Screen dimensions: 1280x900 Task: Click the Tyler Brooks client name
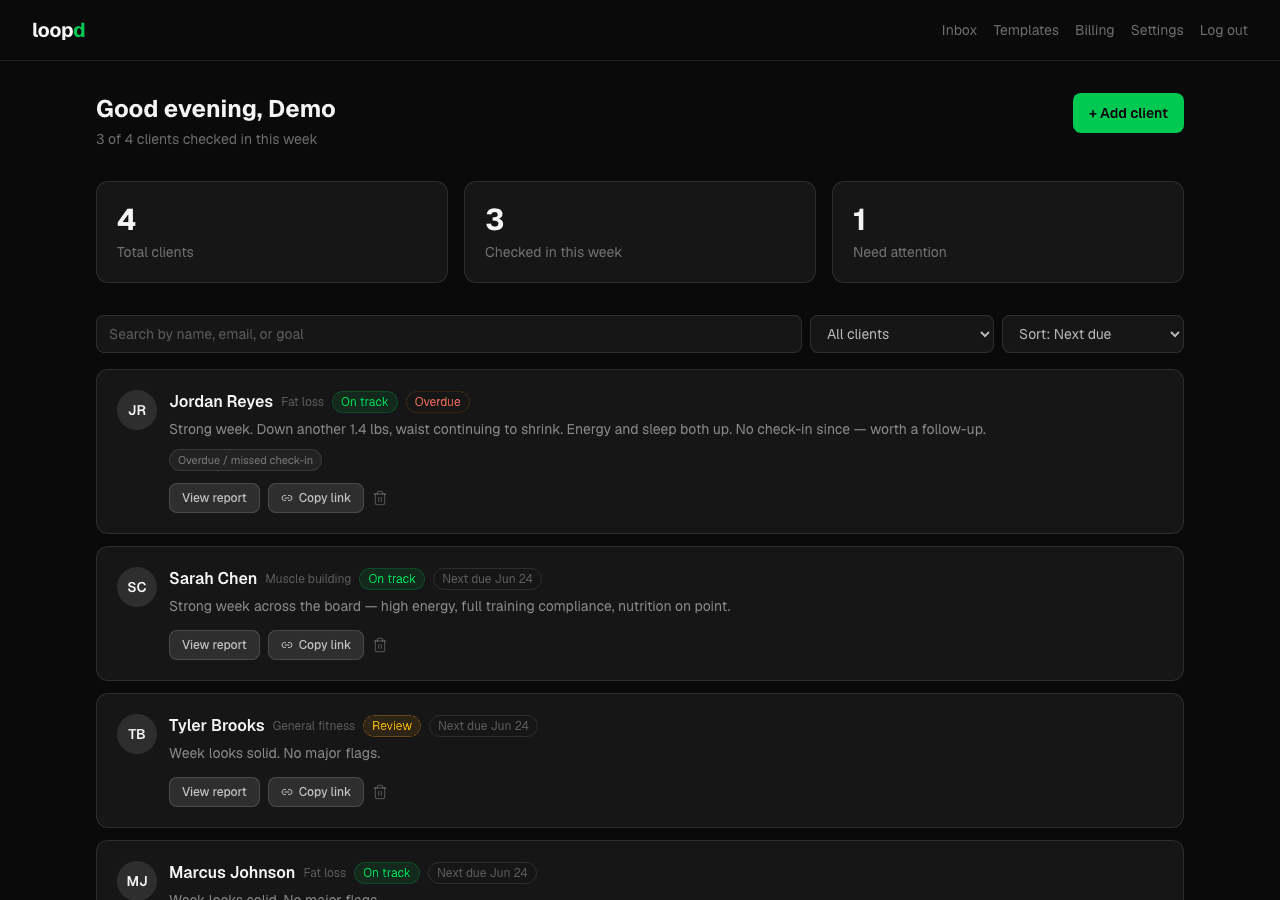point(217,725)
